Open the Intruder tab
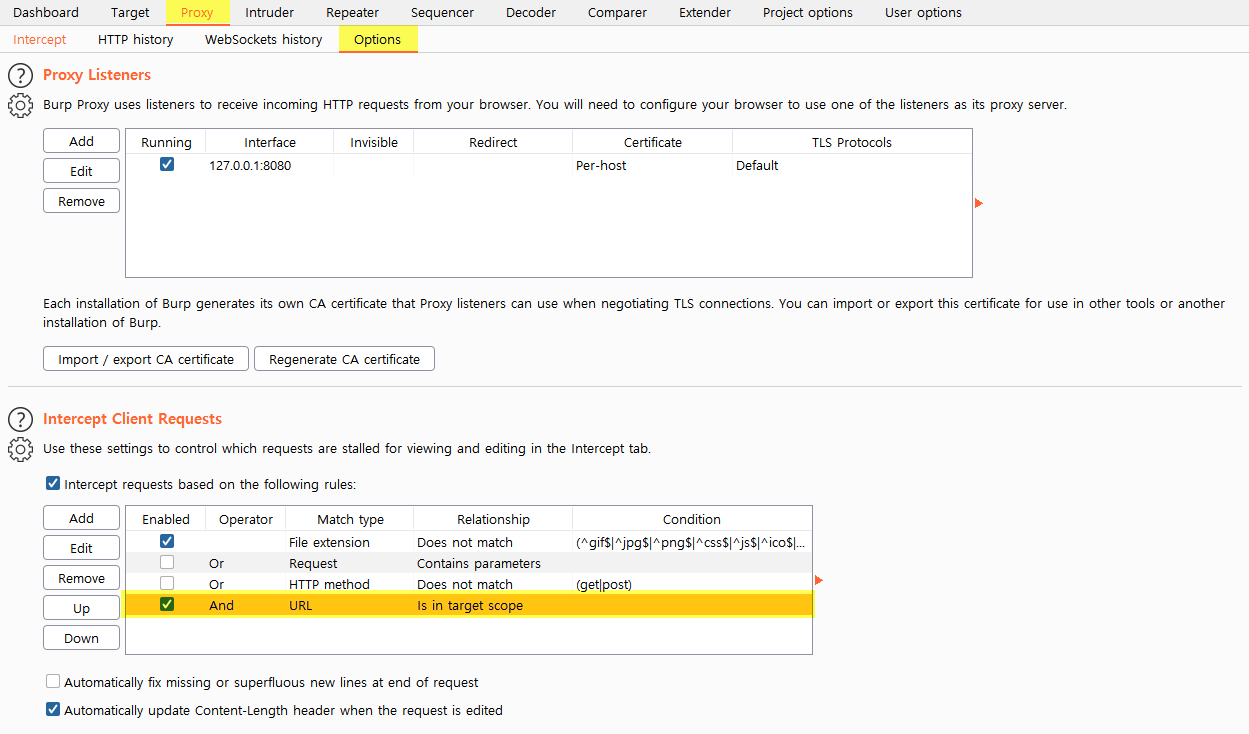1249x734 pixels. tap(270, 13)
